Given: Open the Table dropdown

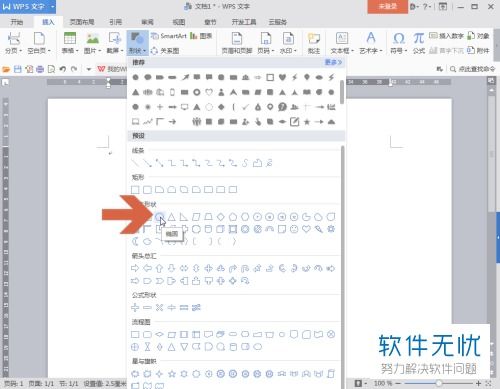Looking at the screenshot, I should (70, 43).
